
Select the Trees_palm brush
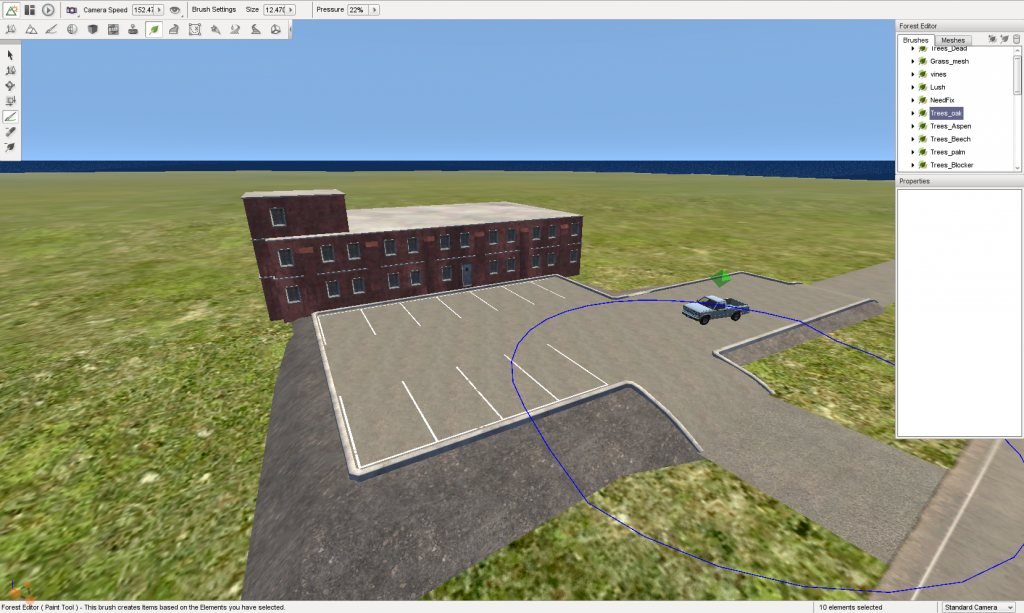(948, 152)
